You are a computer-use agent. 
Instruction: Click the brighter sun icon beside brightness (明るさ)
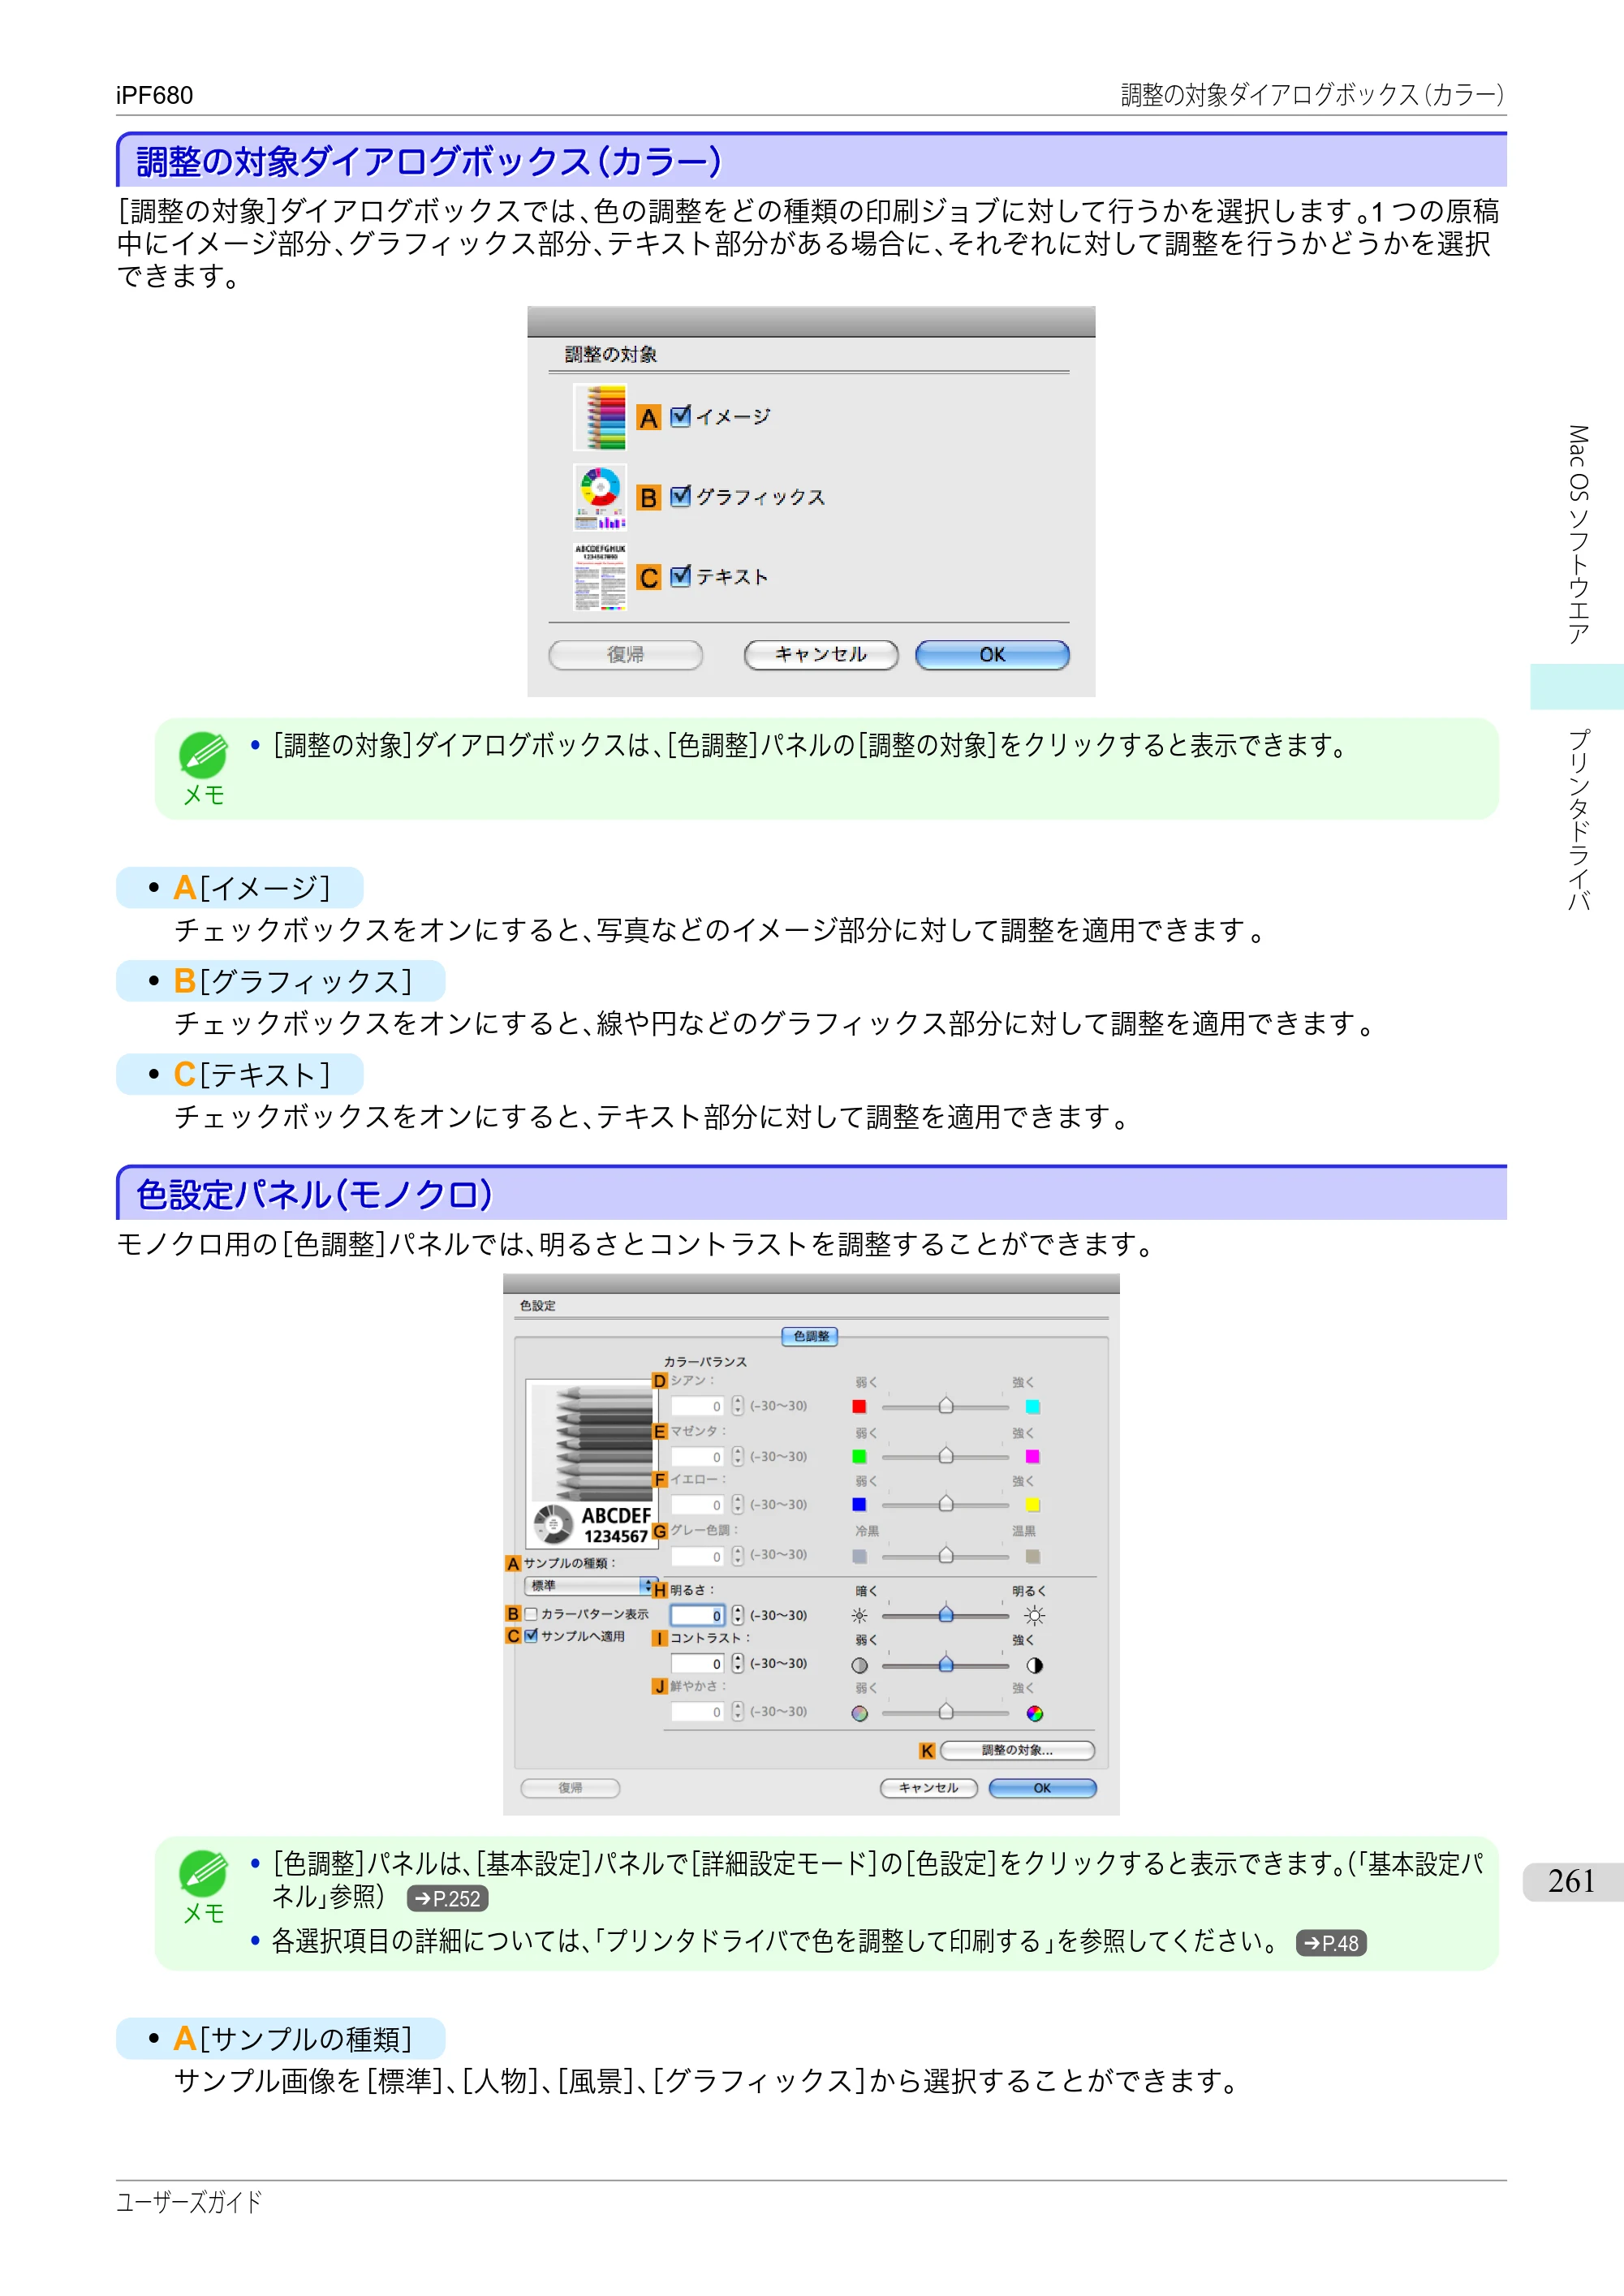tap(1035, 1615)
